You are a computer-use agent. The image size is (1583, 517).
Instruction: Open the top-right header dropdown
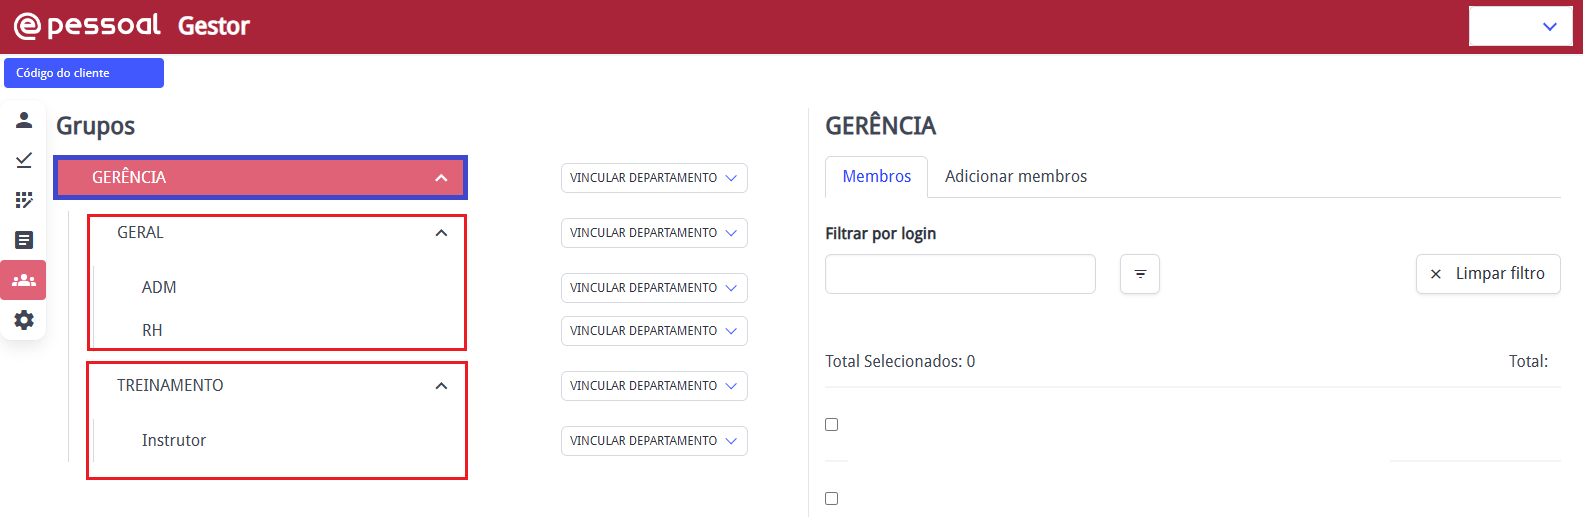[x=1521, y=27]
